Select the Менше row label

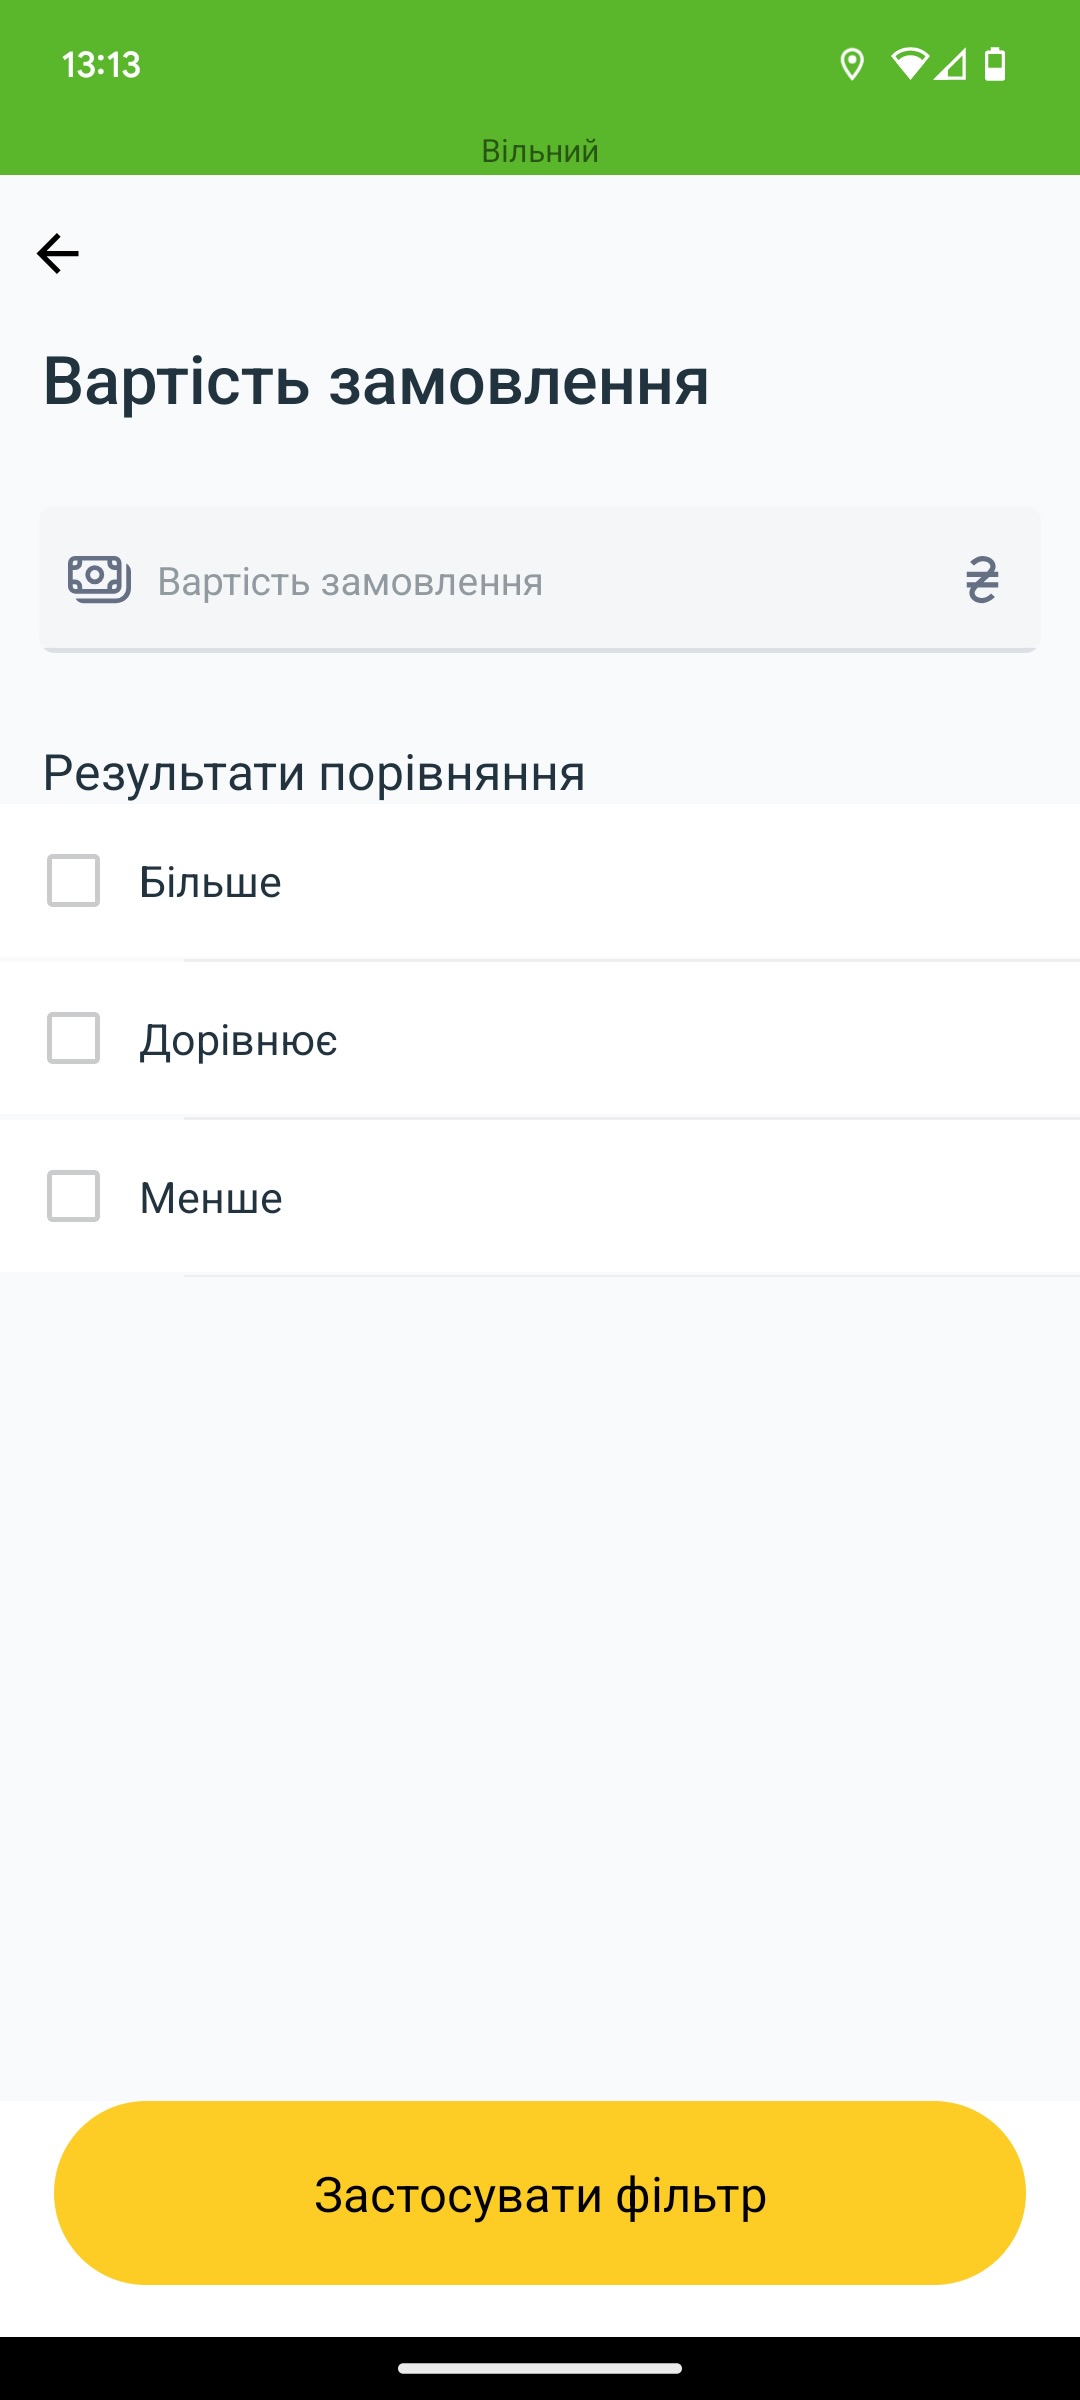pos(211,1198)
